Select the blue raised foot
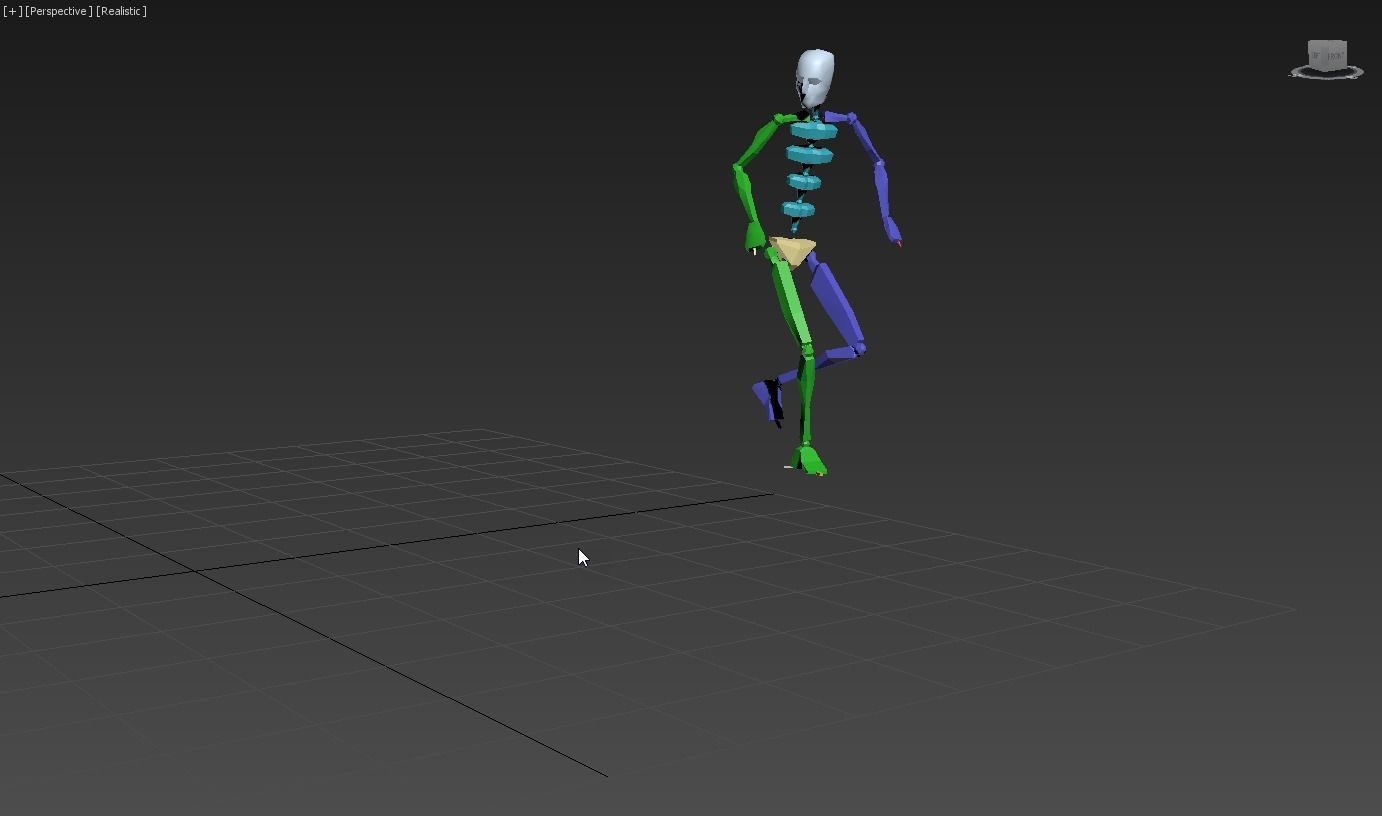1382x816 pixels. (x=767, y=399)
